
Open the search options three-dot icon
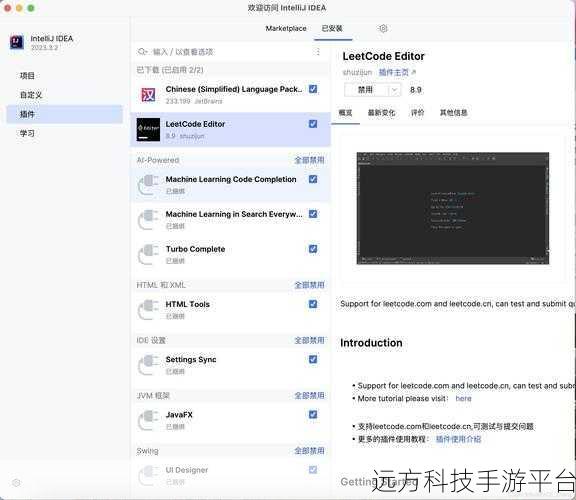[318, 52]
